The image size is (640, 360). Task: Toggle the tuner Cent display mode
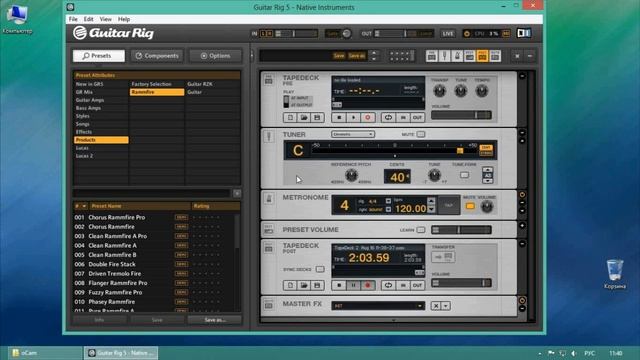[x=486, y=147]
